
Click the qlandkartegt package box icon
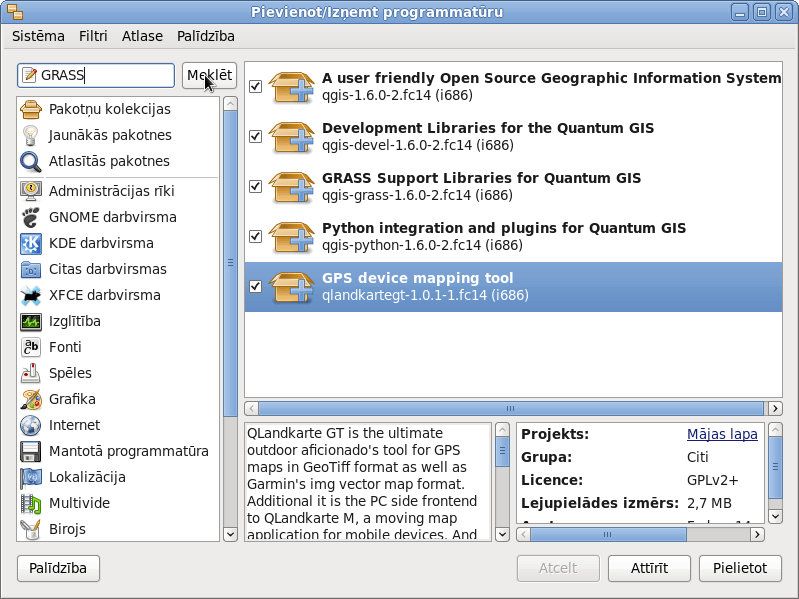pos(291,286)
